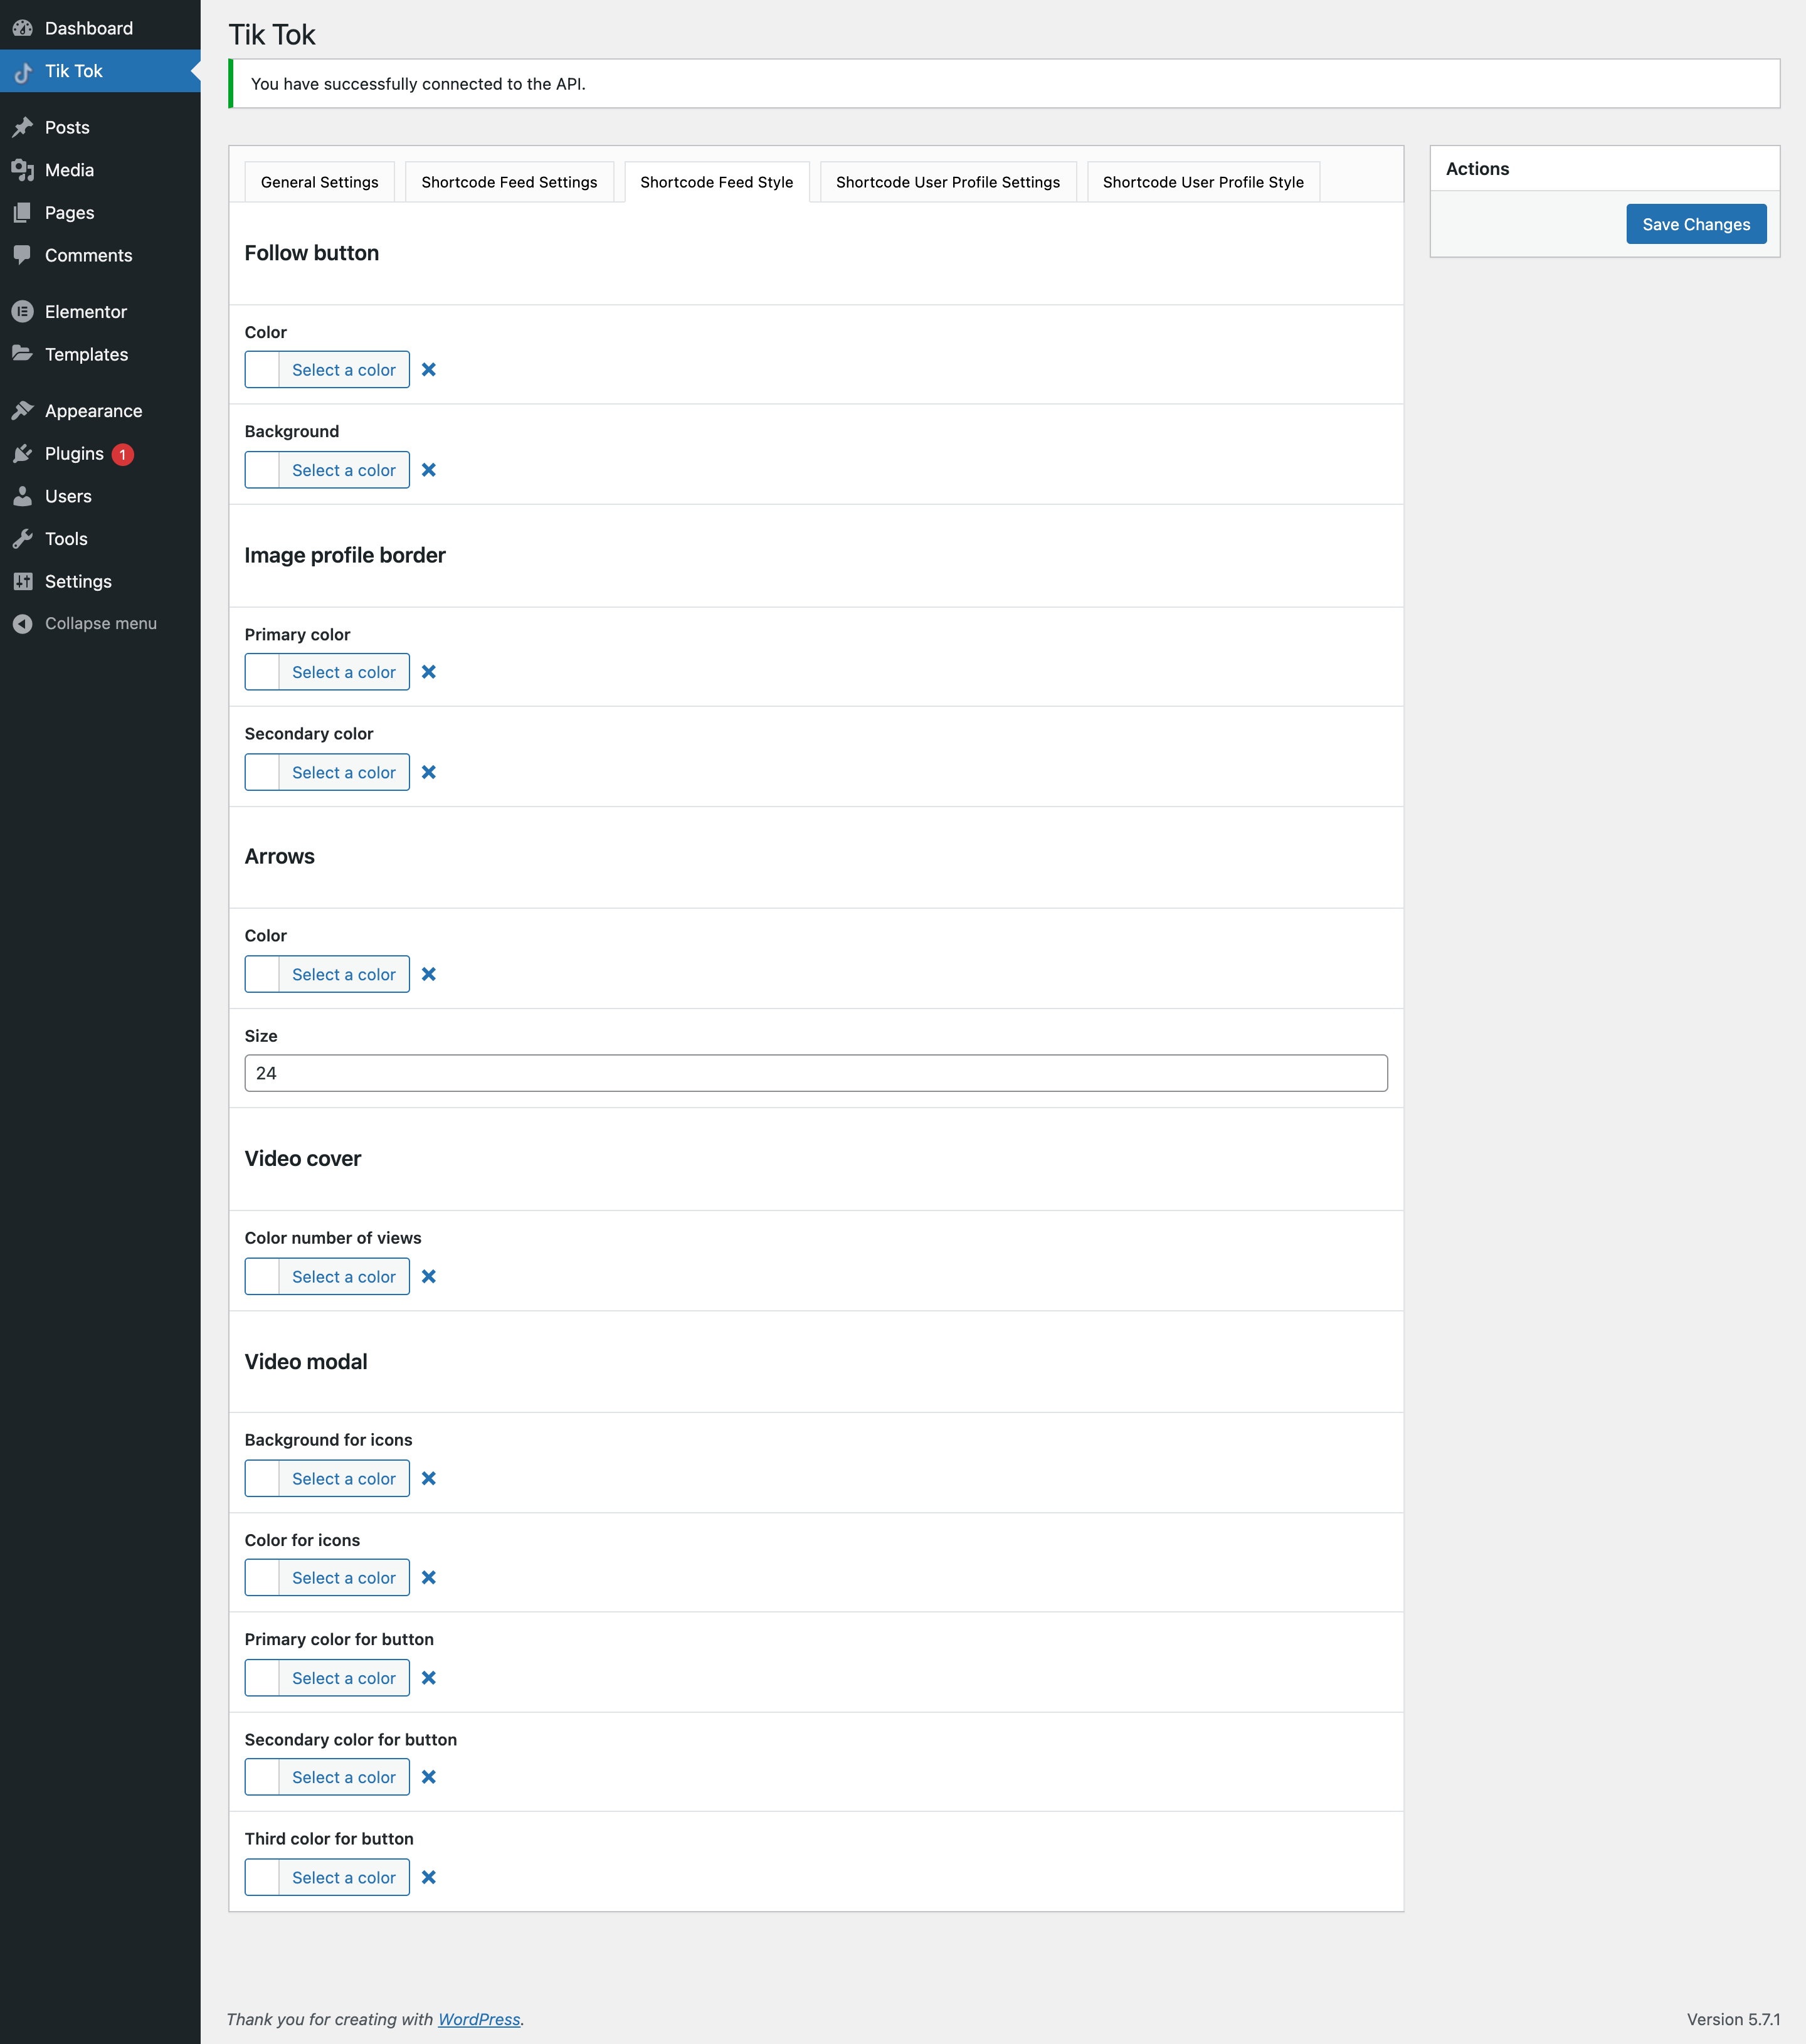Image resolution: width=1806 pixels, height=2044 pixels.
Task: Open the Dashboard icon in sidebar
Action: [x=23, y=28]
